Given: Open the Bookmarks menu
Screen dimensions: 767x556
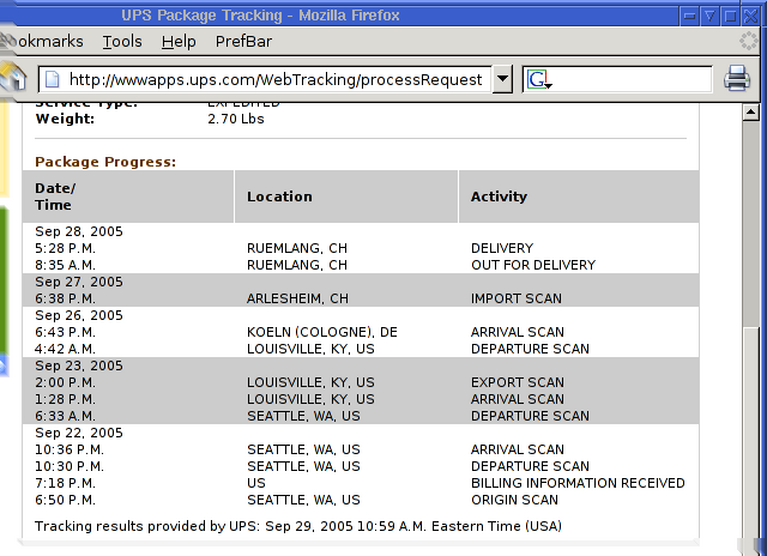Looking at the screenshot, I should click(43, 42).
